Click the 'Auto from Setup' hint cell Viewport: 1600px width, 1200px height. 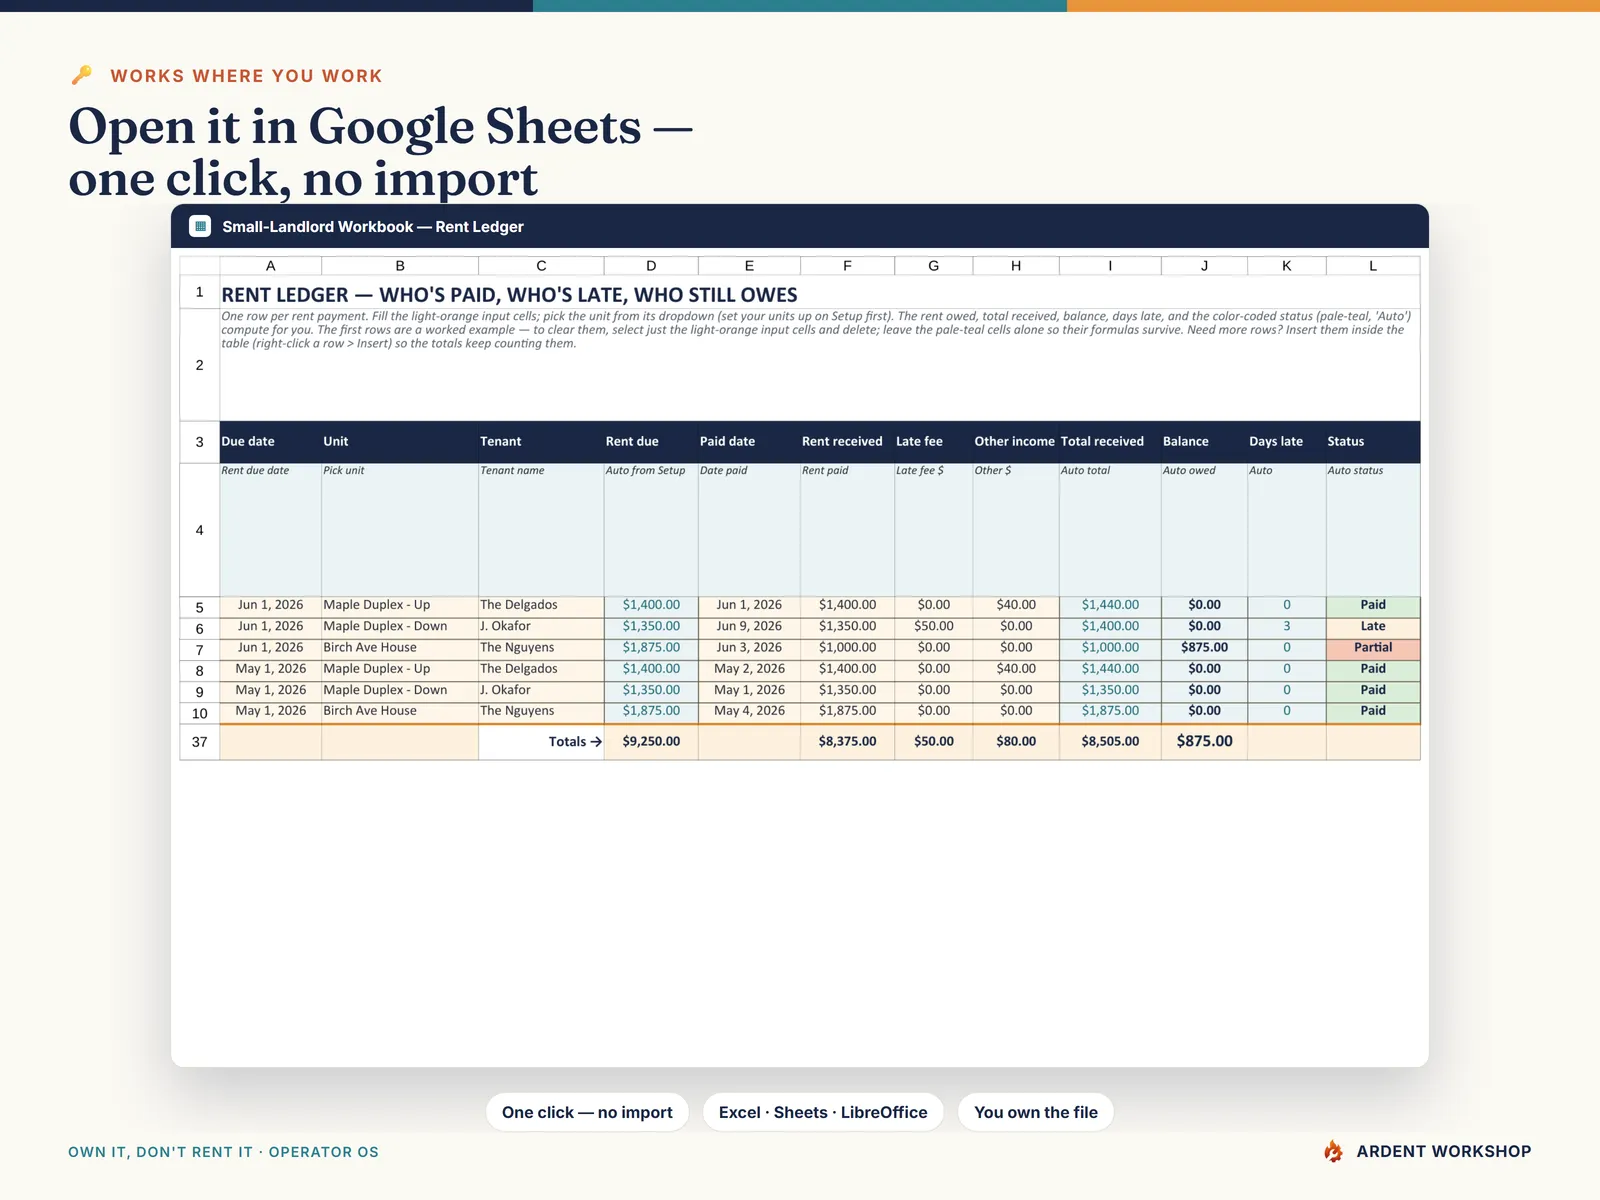coord(651,530)
